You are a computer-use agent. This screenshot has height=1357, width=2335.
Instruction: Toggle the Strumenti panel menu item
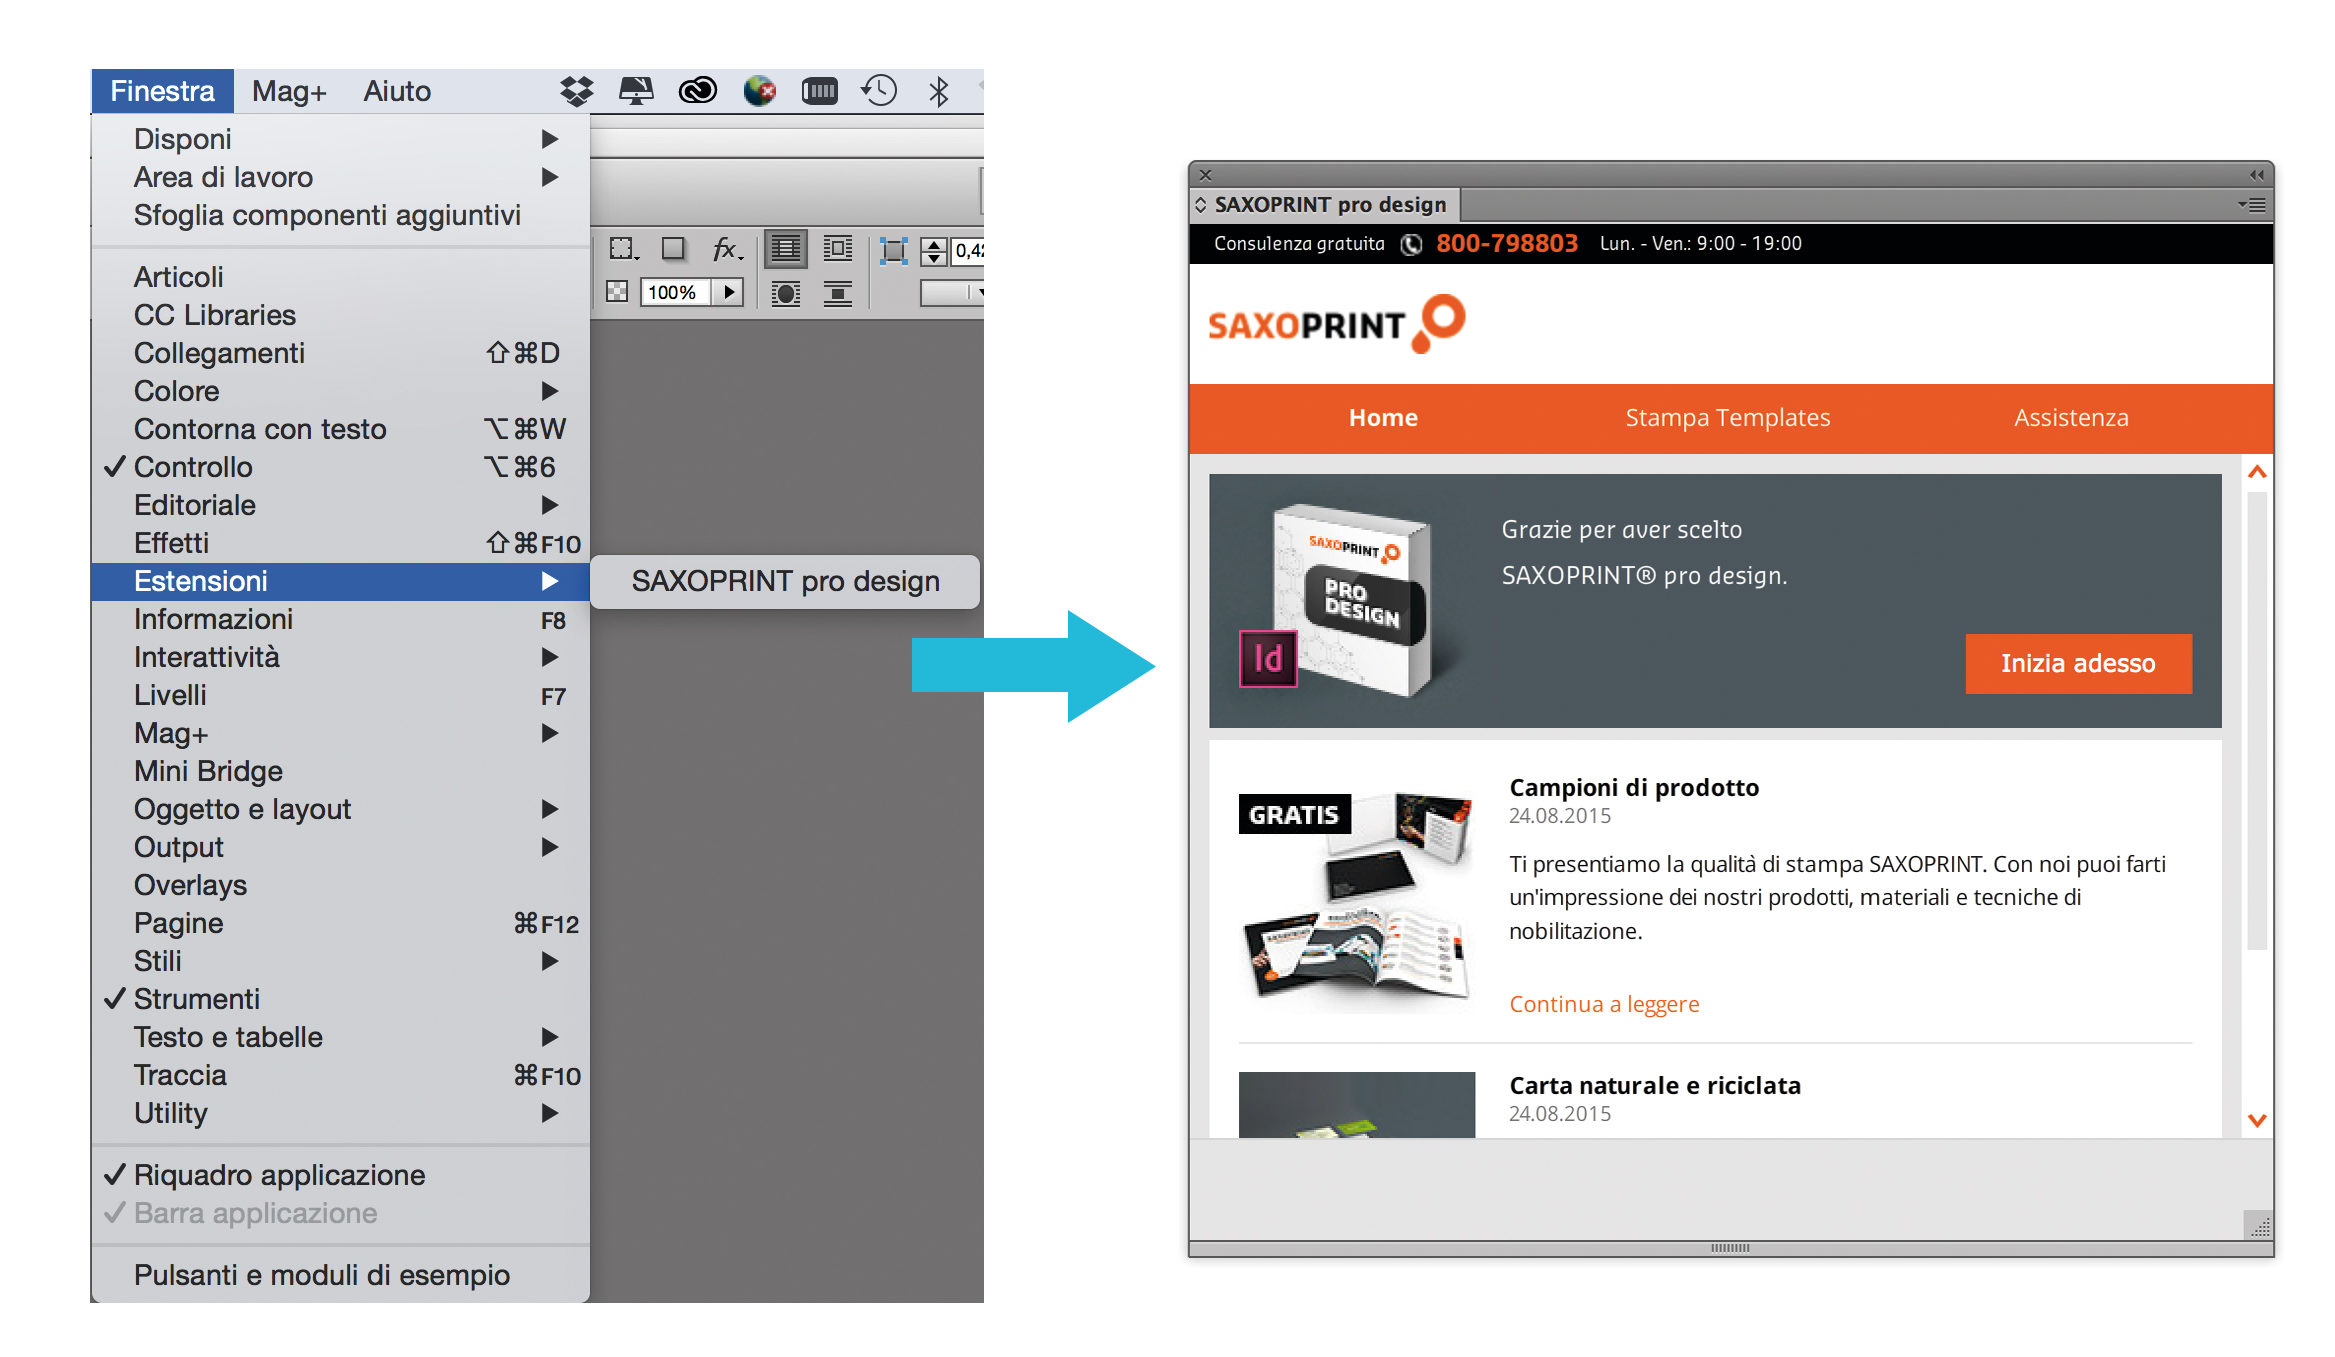[196, 999]
